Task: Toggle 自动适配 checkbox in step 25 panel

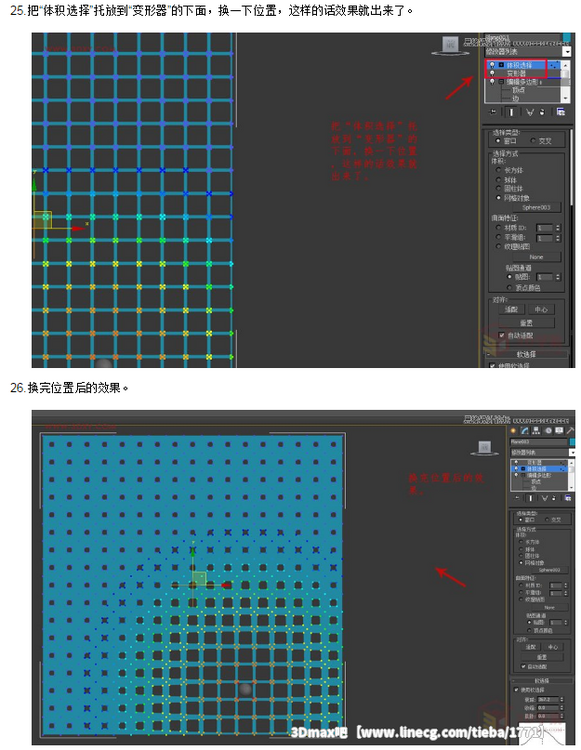Action: pyautogui.click(x=501, y=335)
